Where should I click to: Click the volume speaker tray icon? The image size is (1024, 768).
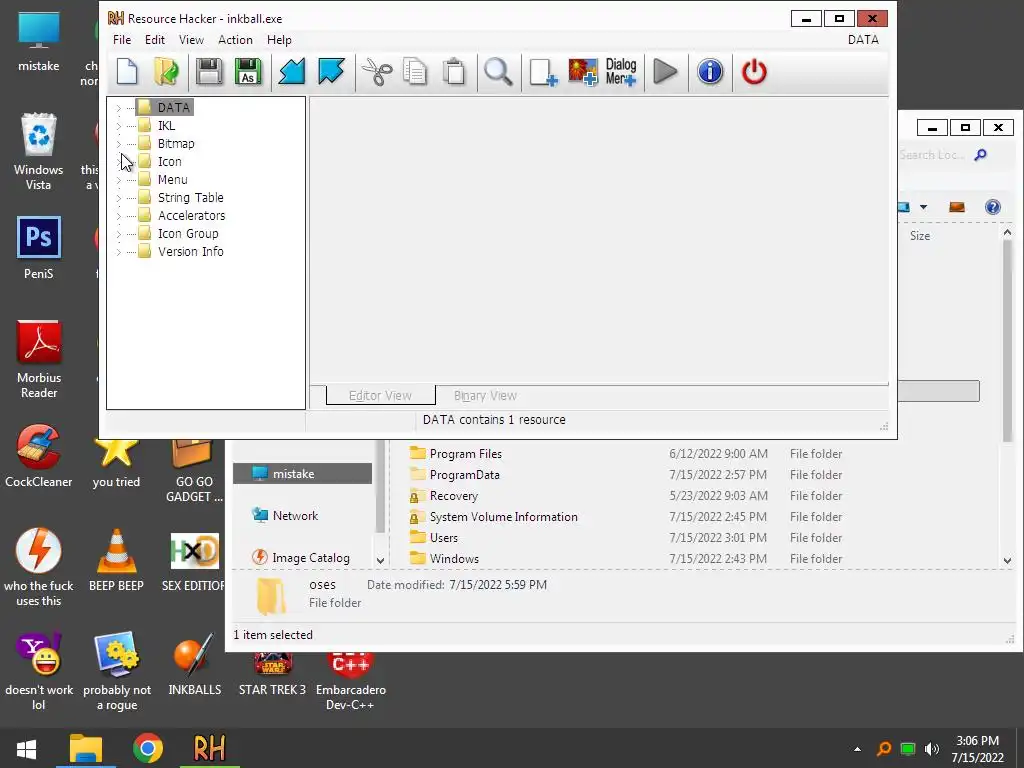pyautogui.click(x=932, y=748)
